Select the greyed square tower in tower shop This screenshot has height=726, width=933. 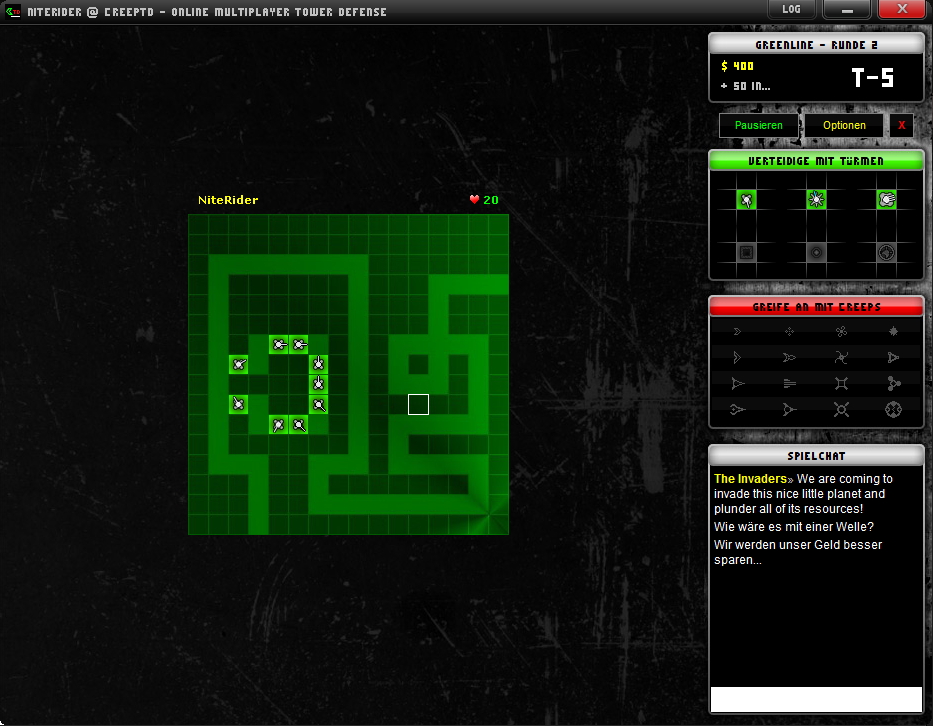pos(746,252)
